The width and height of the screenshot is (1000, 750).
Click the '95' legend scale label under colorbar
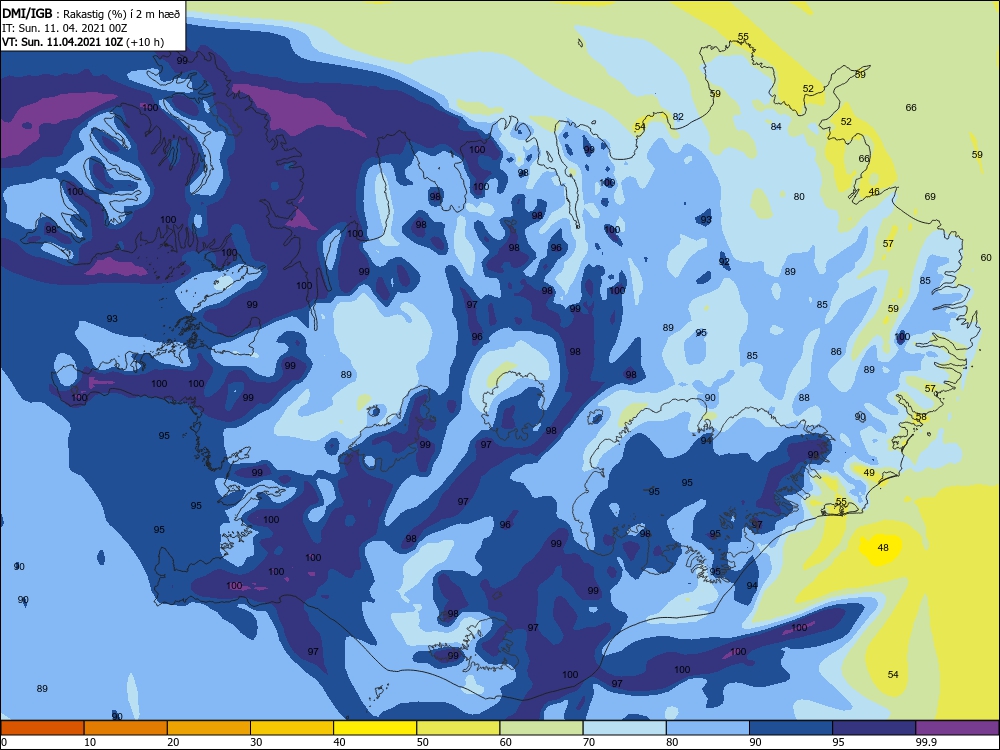pos(838,742)
